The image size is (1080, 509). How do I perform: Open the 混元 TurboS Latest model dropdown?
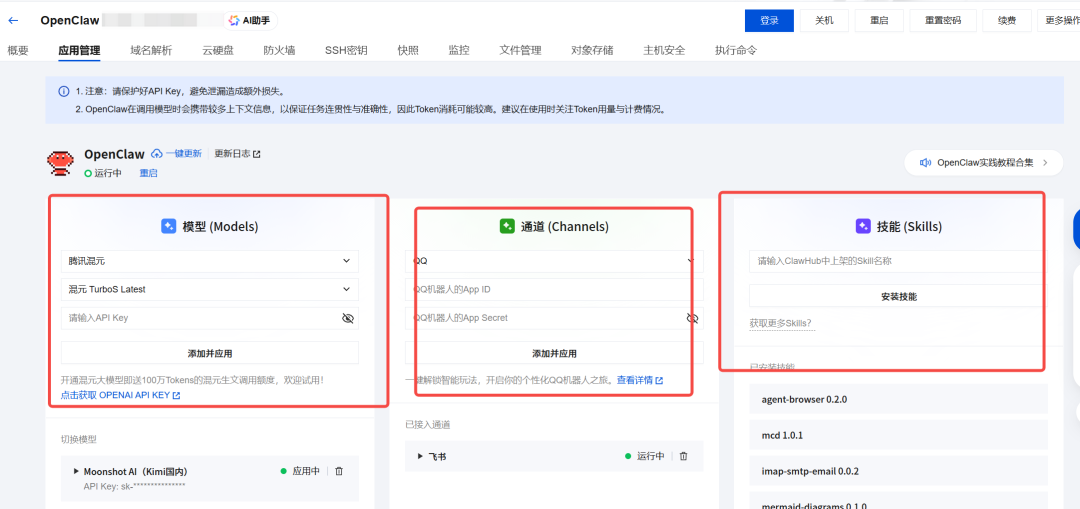(210, 289)
